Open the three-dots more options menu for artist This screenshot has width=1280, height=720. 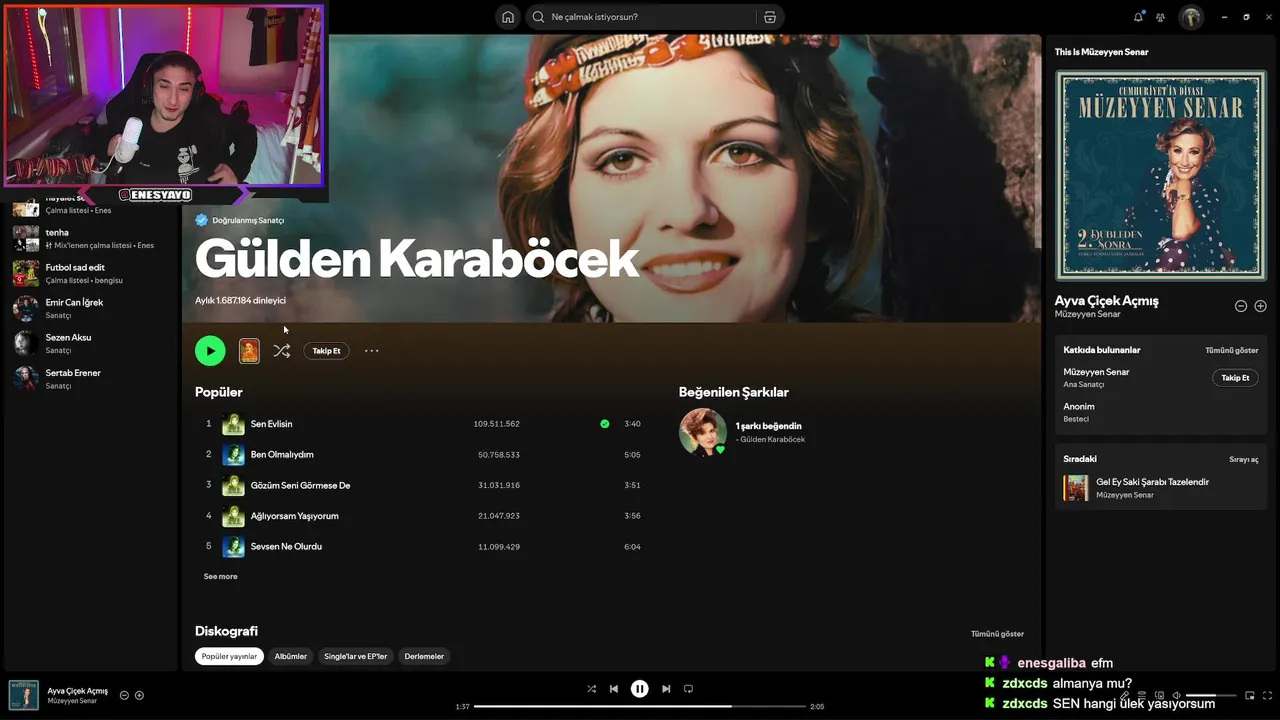coord(372,351)
